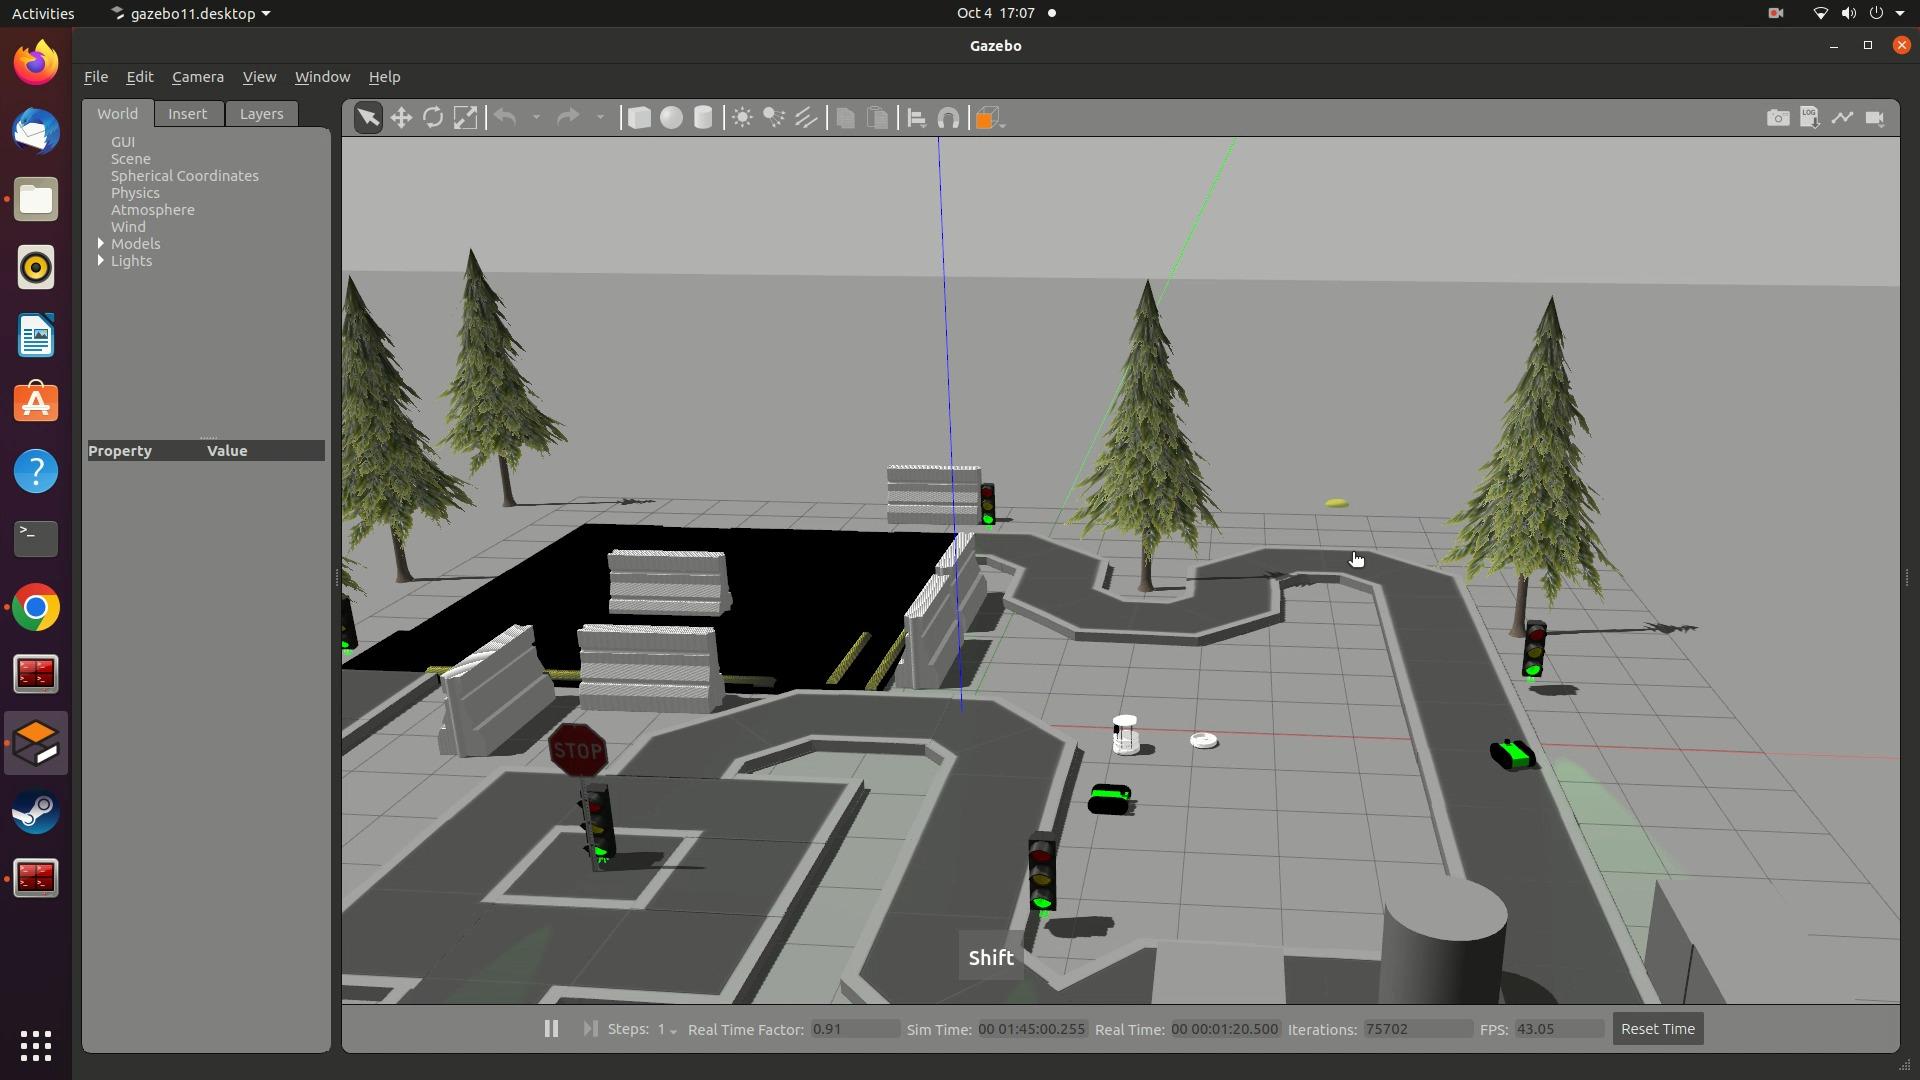Open the Window menu
This screenshot has height=1080, width=1920.
coord(322,77)
